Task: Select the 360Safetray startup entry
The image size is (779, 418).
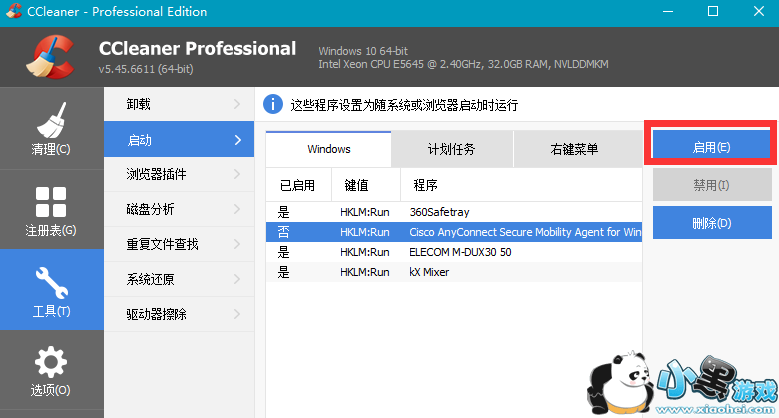Action: 454,212
